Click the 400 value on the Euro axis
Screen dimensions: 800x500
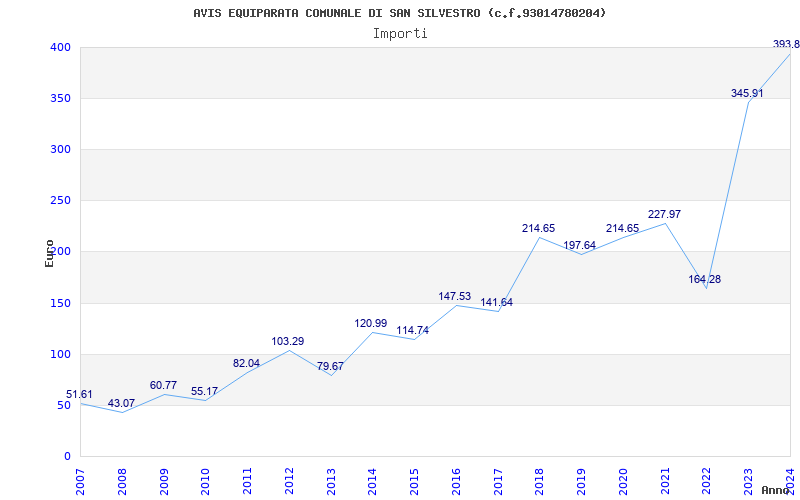(60, 47)
